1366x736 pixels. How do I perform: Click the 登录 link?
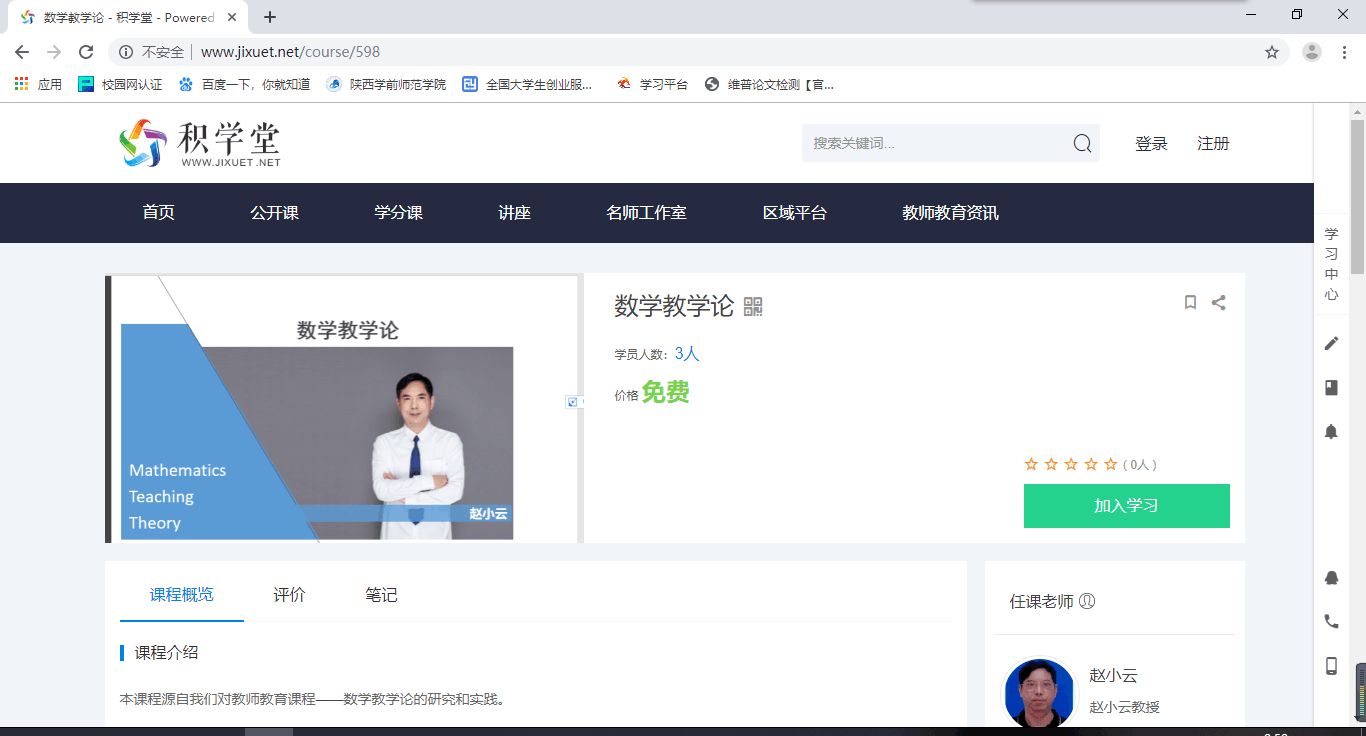[1151, 144]
